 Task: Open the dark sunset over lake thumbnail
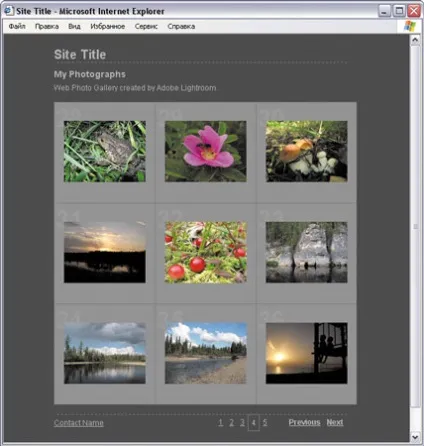tap(105, 252)
